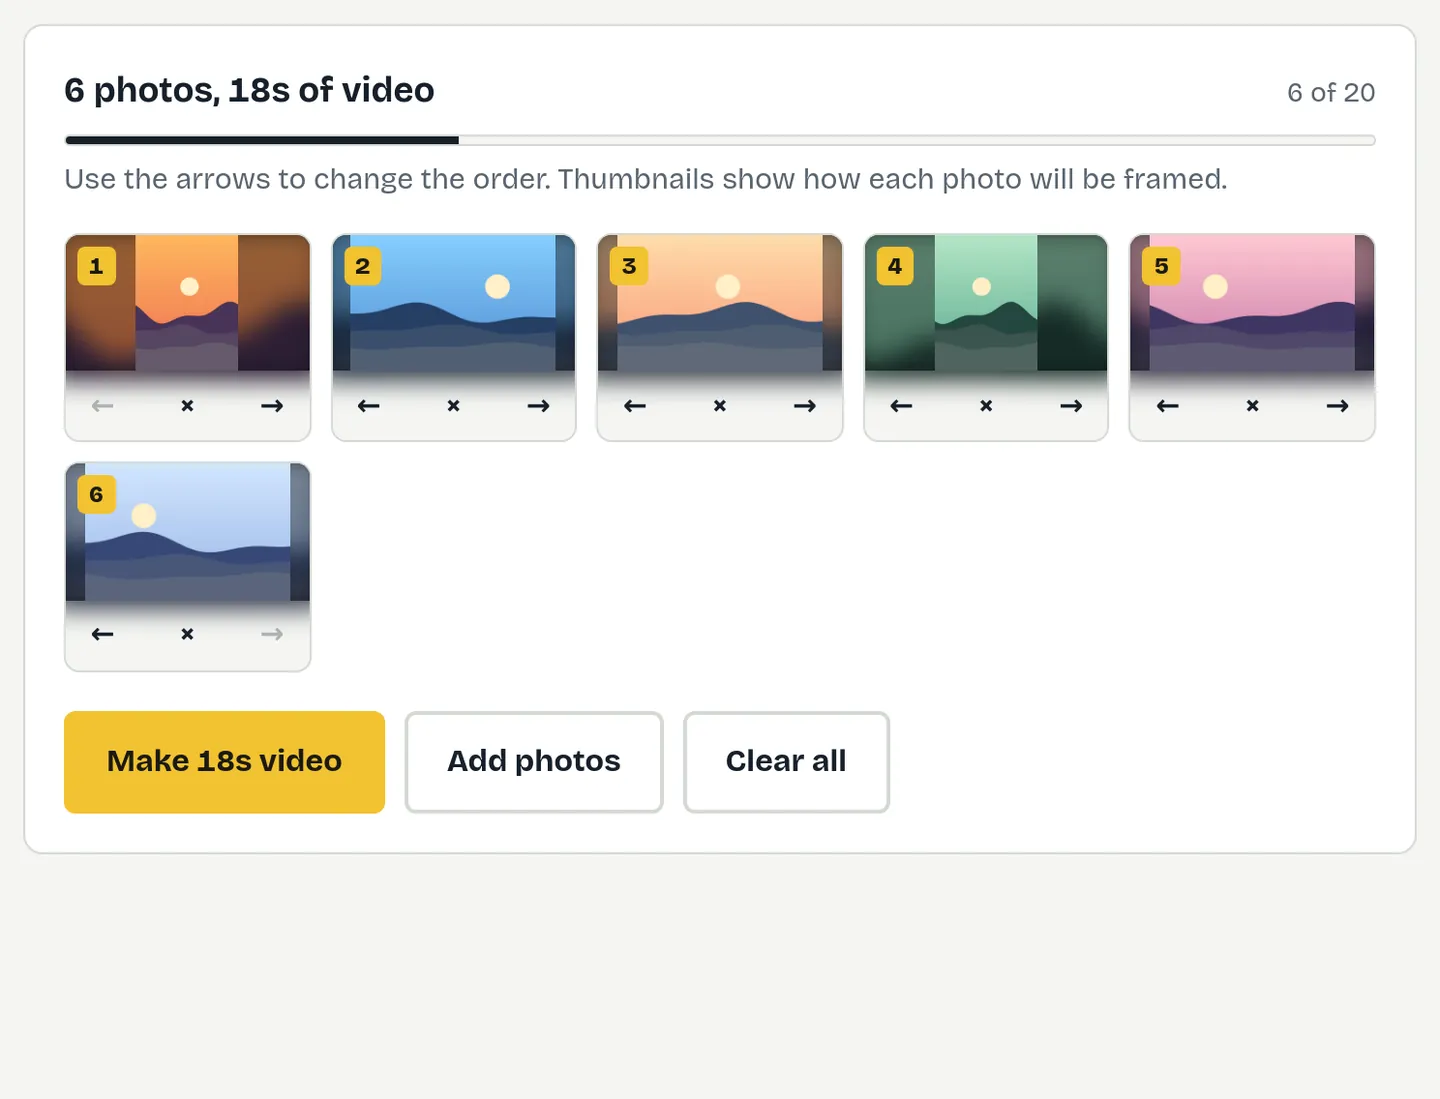Move photo 2 right in the order
The height and width of the screenshot is (1099, 1440).
(538, 406)
